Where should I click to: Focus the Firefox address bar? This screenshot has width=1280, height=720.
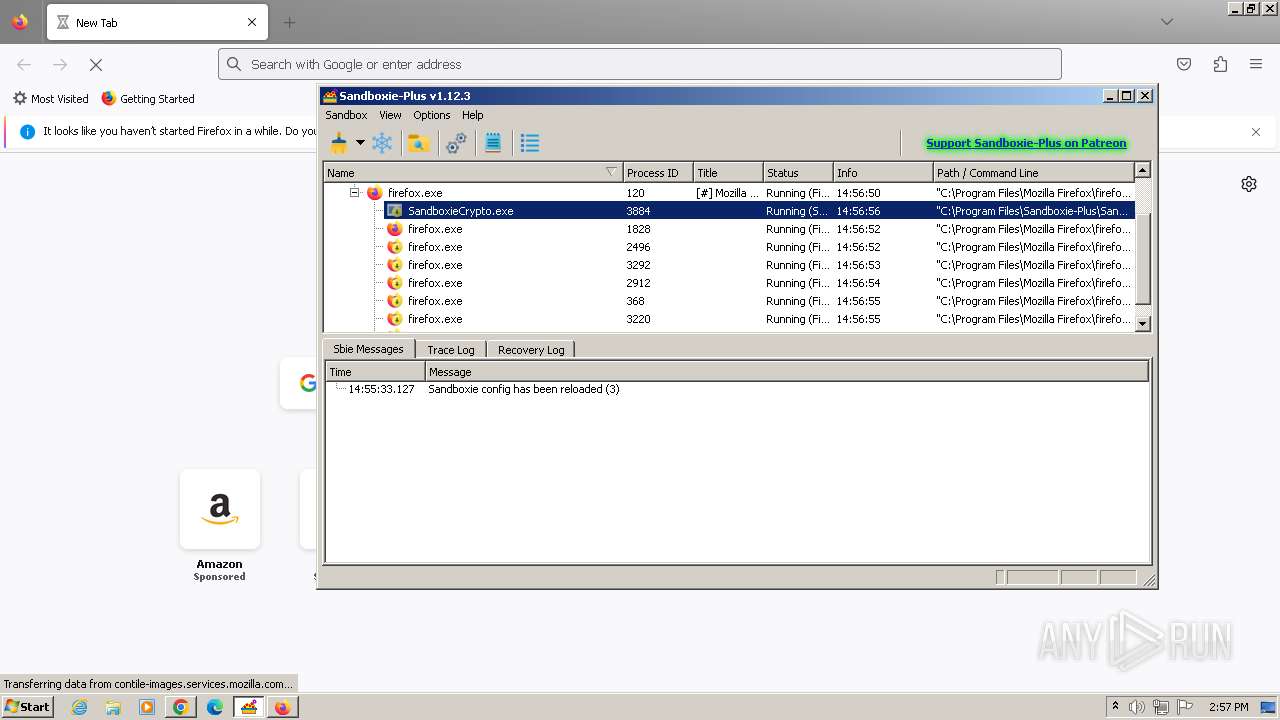pos(640,64)
